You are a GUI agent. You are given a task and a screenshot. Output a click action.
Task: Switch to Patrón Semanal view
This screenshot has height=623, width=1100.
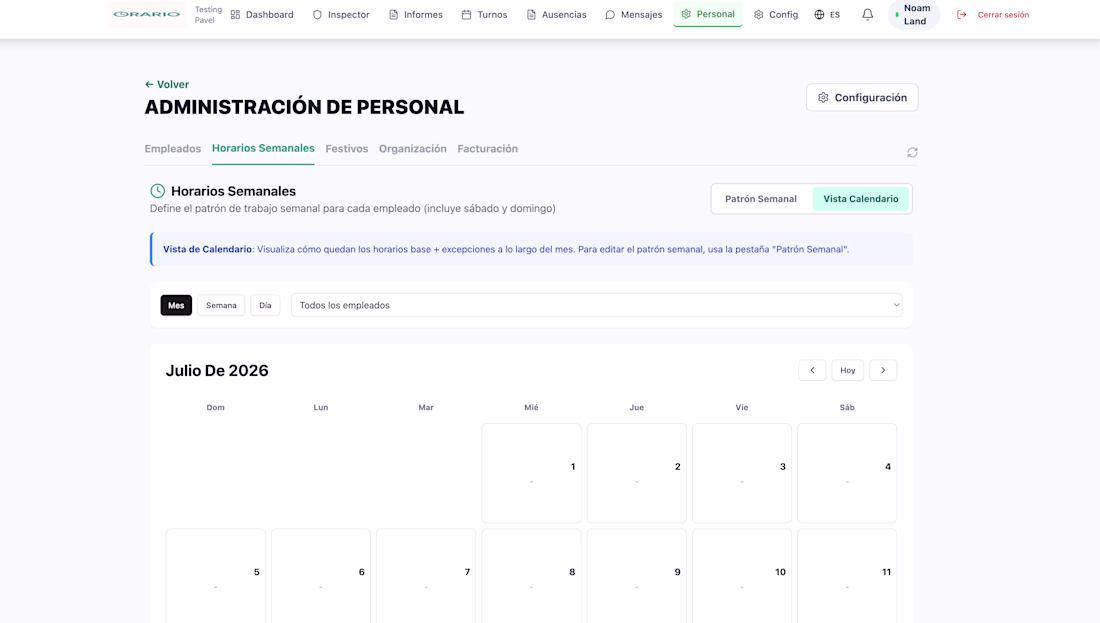(760, 199)
